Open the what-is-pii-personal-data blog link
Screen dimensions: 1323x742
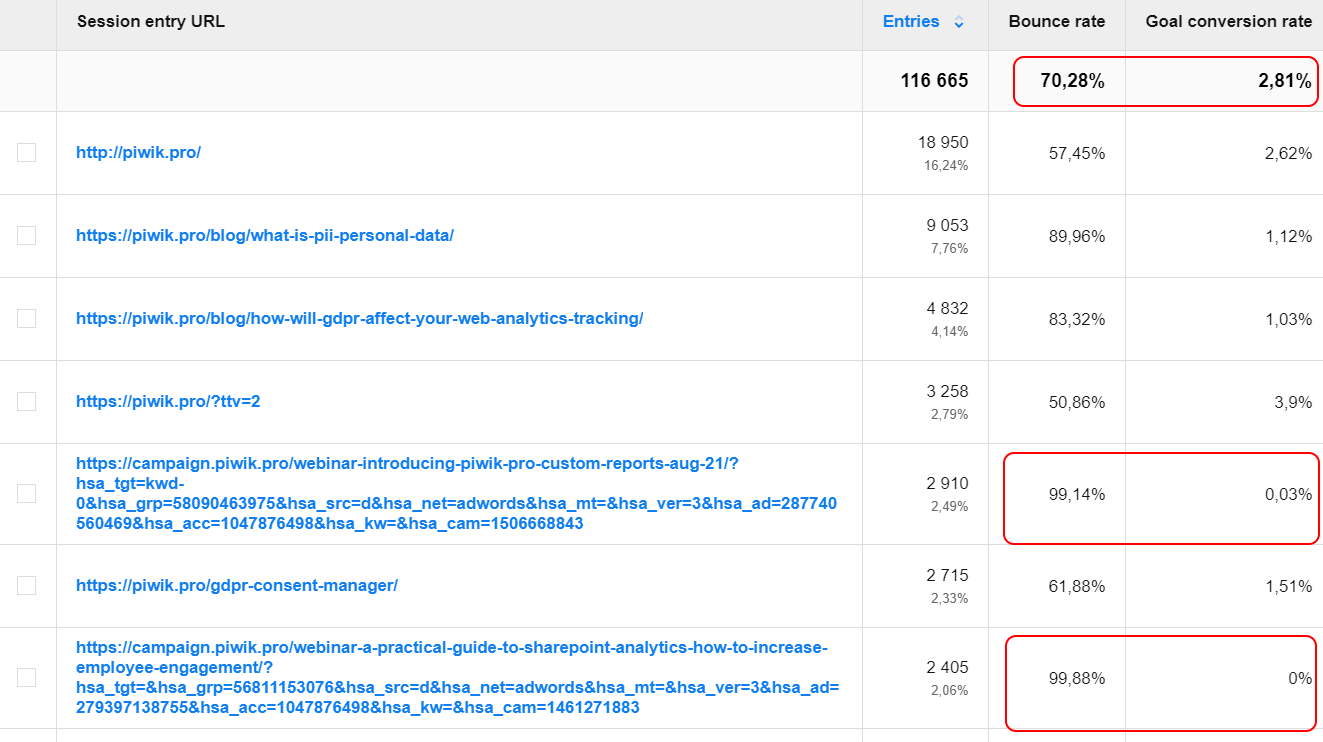(265, 236)
